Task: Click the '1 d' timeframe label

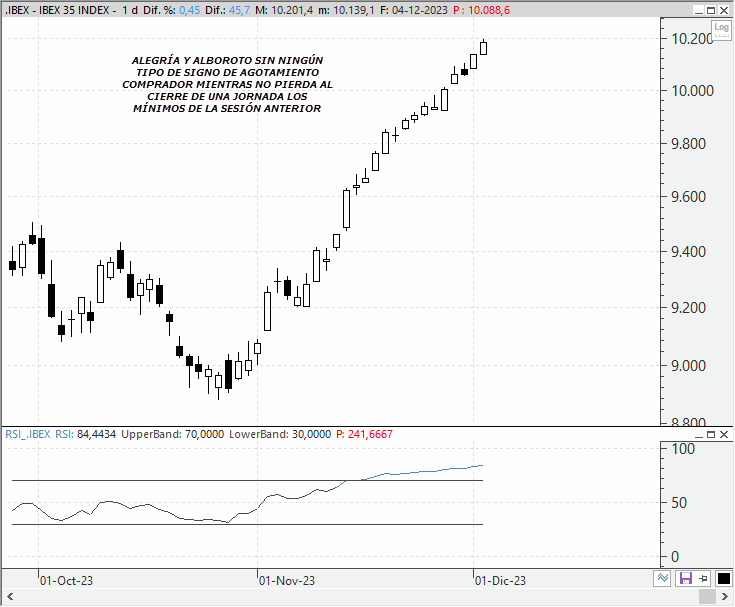Action: click(x=130, y=10)
